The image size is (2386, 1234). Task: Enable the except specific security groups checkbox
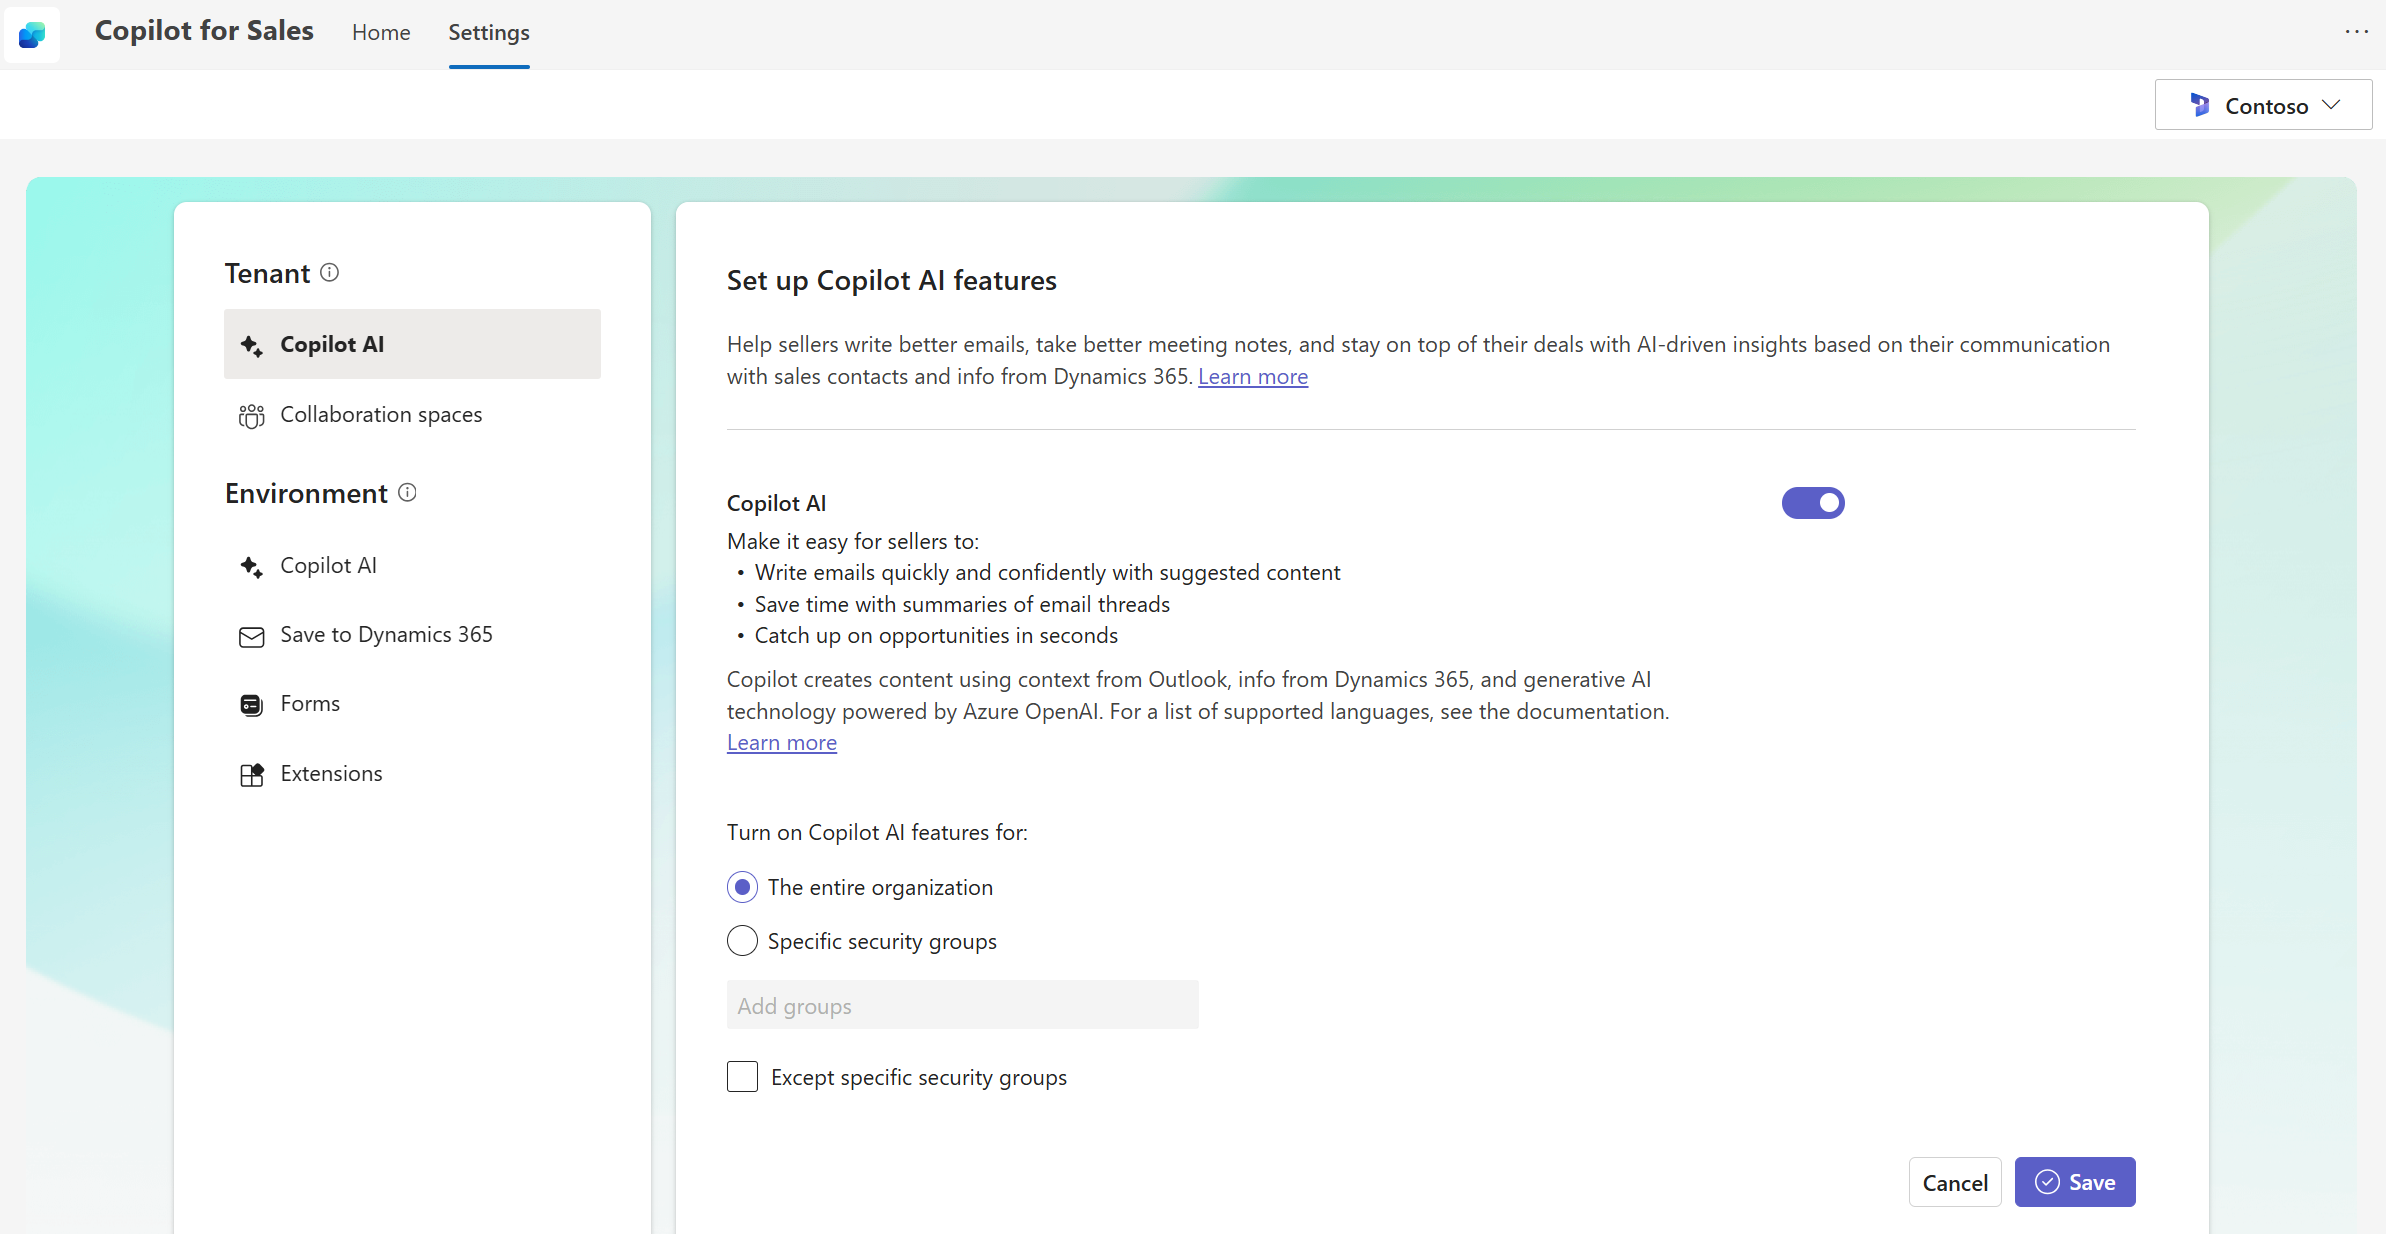click(x=741, y=1077)
